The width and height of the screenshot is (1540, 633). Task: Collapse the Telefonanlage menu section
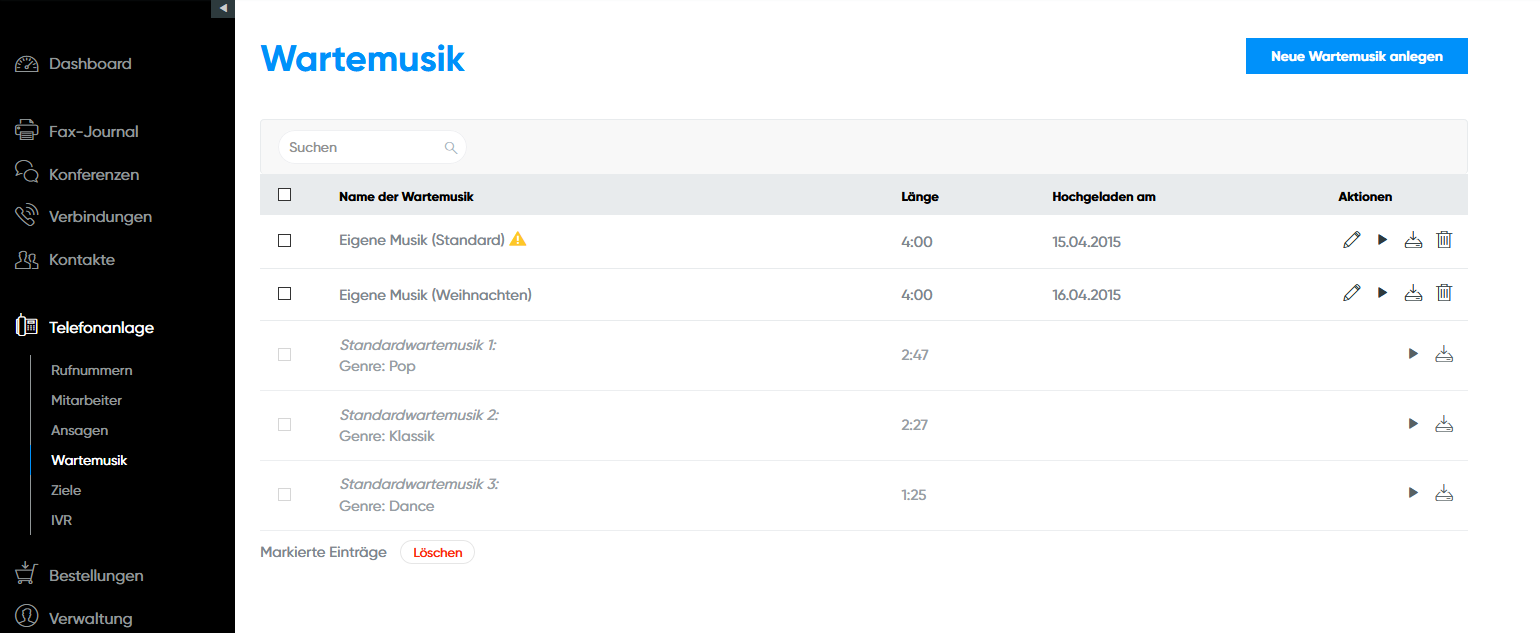[101, 327]
